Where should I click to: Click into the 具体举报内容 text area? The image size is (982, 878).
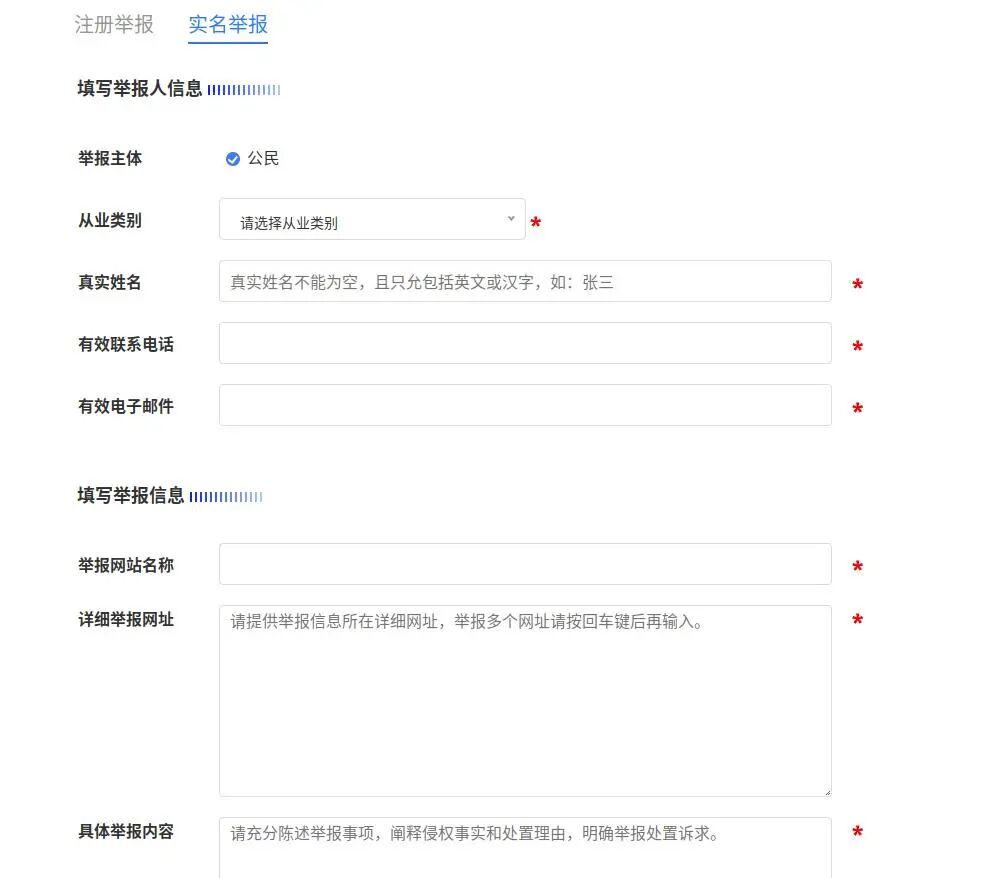click(525, 848)
